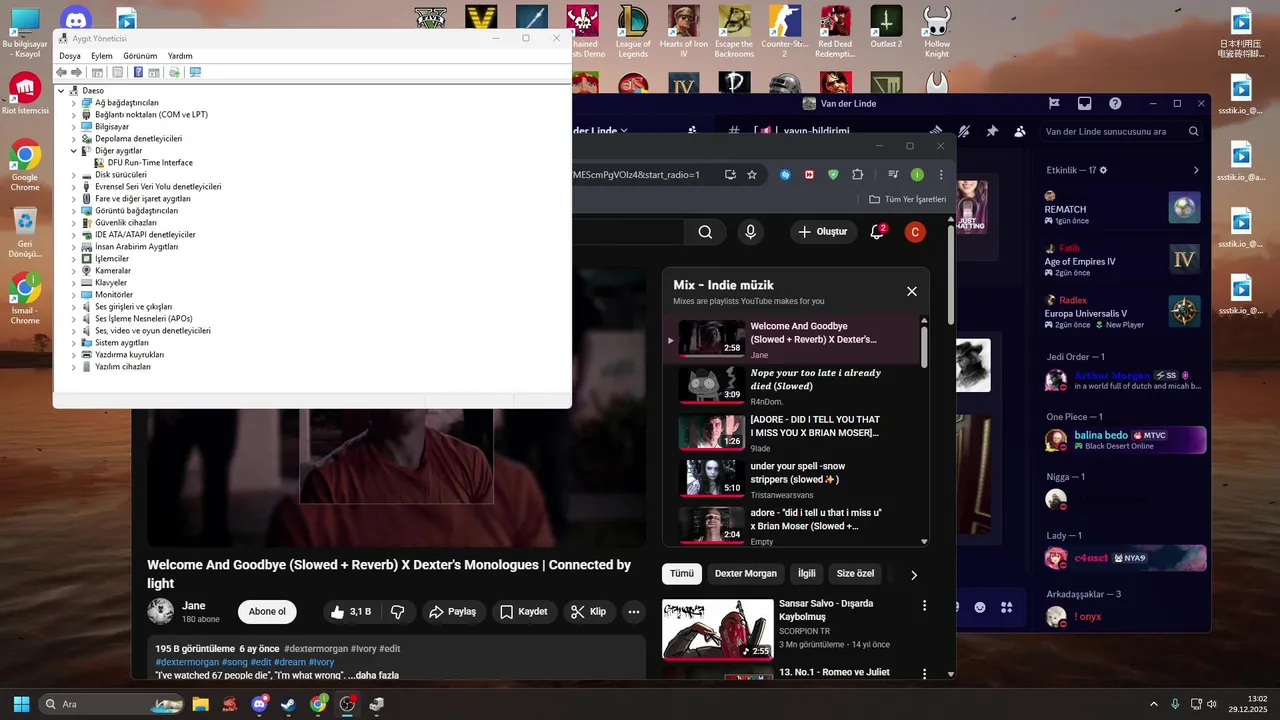
Task: Open Tüm Yer İşaretleri bookmarks folder
Action: [x=907, y=199]
